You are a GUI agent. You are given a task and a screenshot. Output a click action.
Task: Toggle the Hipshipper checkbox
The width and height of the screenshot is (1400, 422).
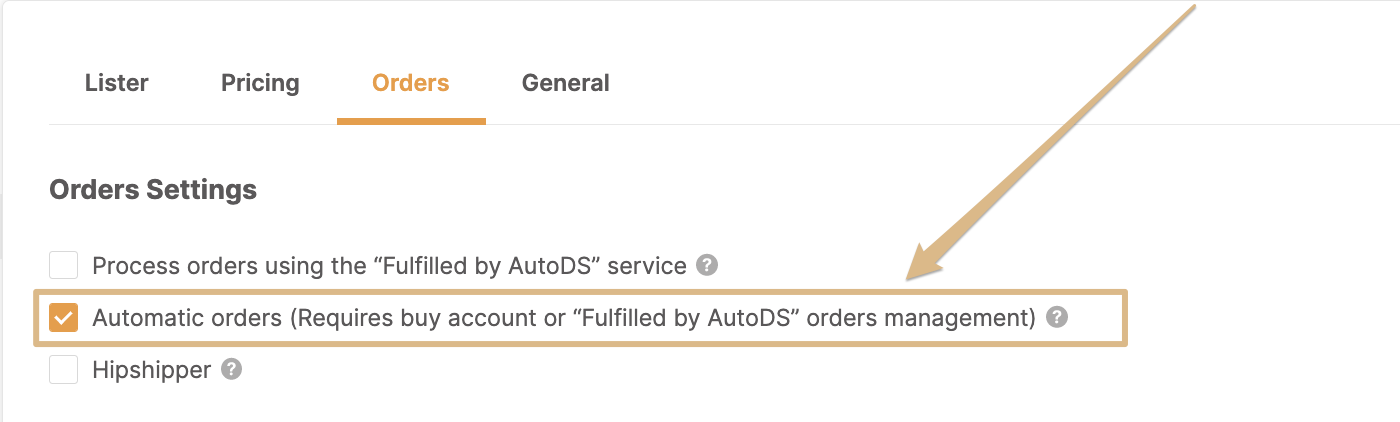(x=64, y=370)
